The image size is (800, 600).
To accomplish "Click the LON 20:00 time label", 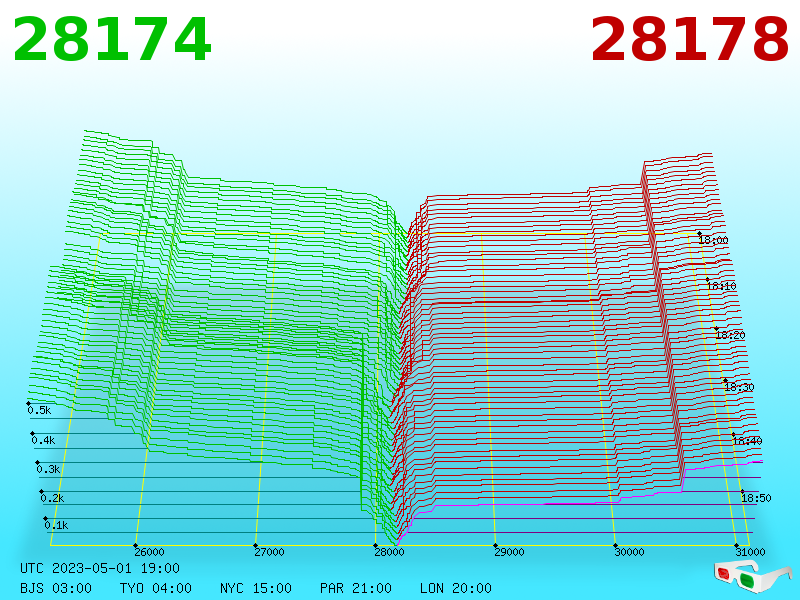I will (x=456, y=588).
